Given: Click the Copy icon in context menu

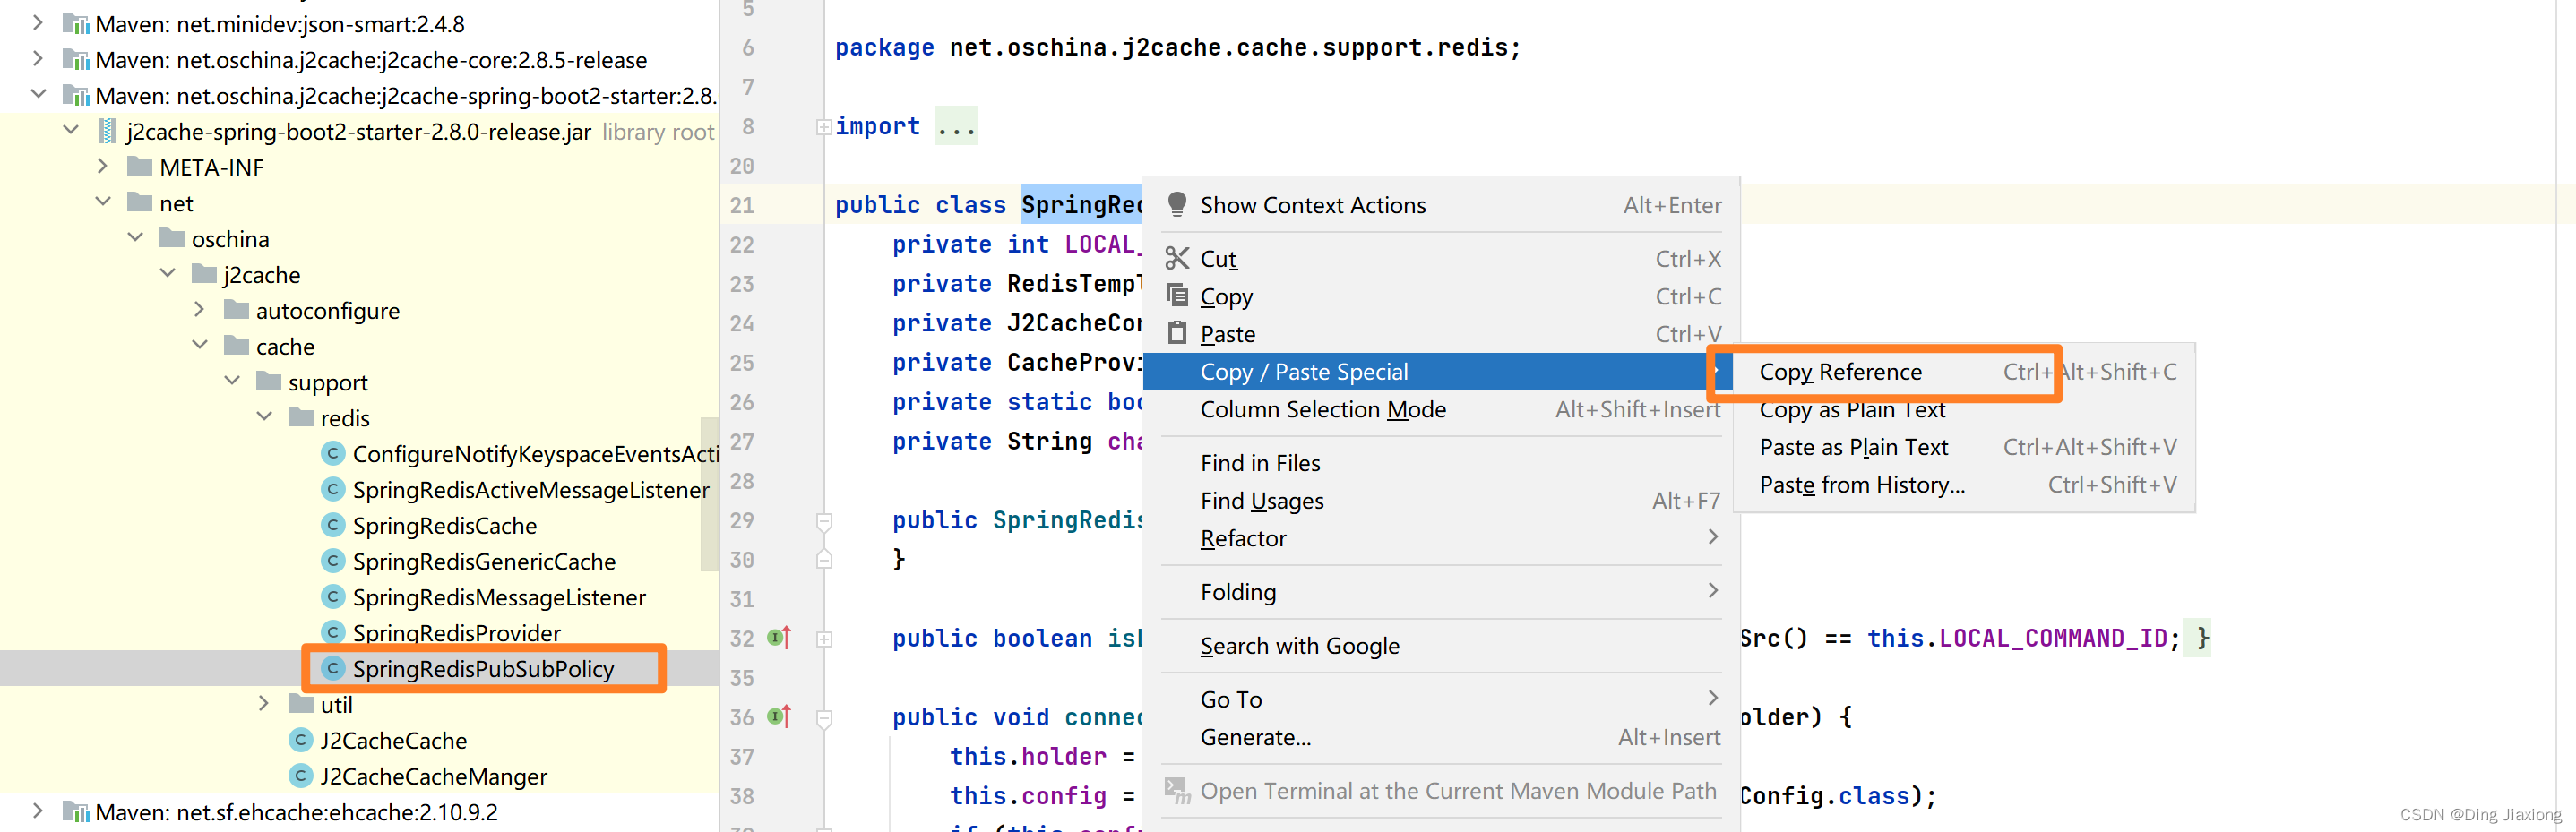Looking at the screenshot, I should tap(1177, 296).
